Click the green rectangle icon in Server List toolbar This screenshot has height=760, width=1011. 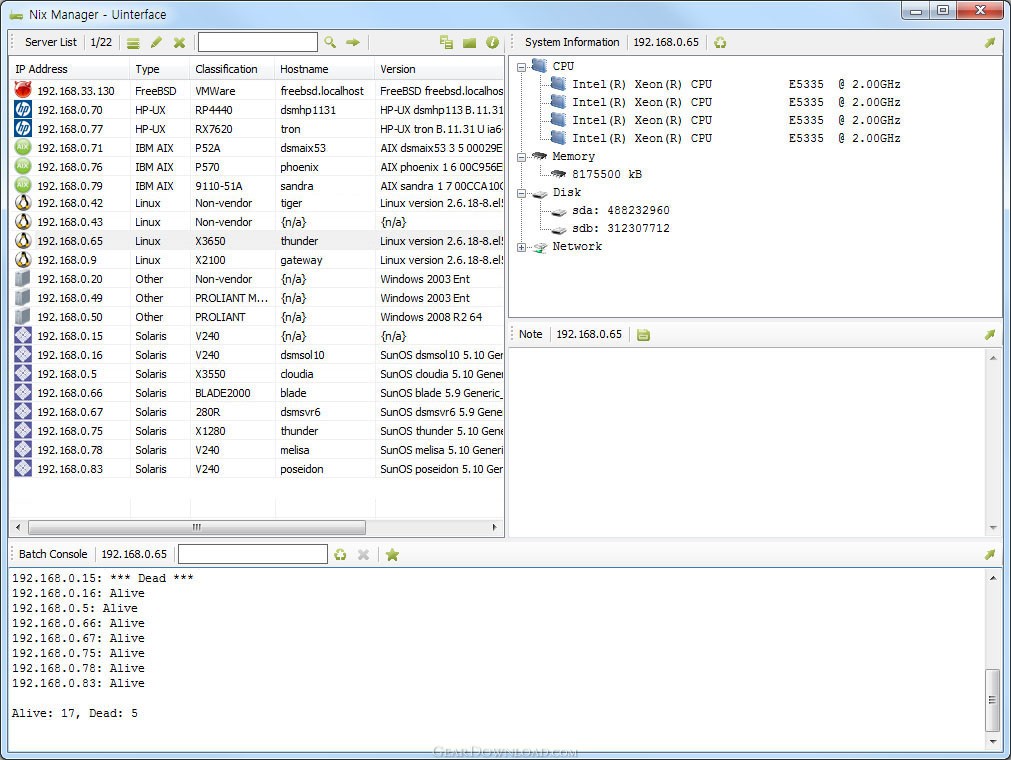click(x=469, y=43)
